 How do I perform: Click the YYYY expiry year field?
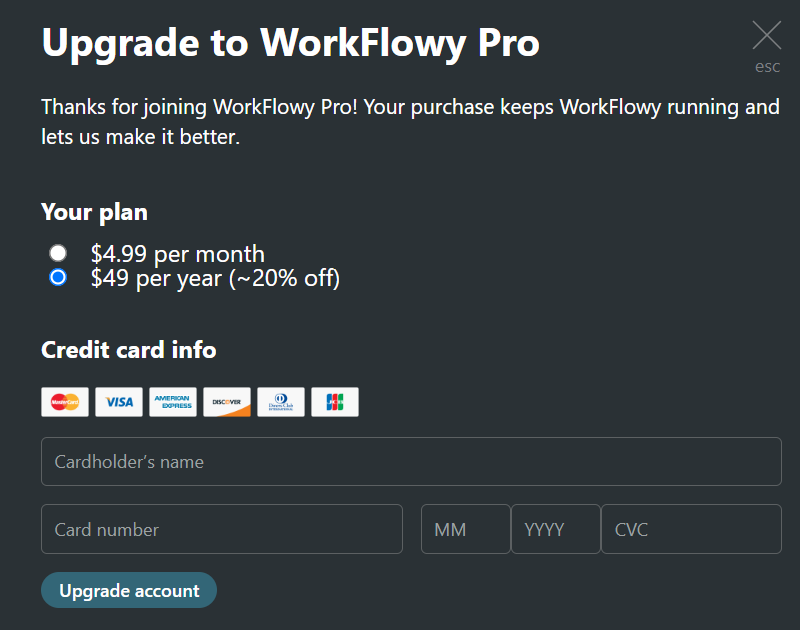[x=555, y=529]
